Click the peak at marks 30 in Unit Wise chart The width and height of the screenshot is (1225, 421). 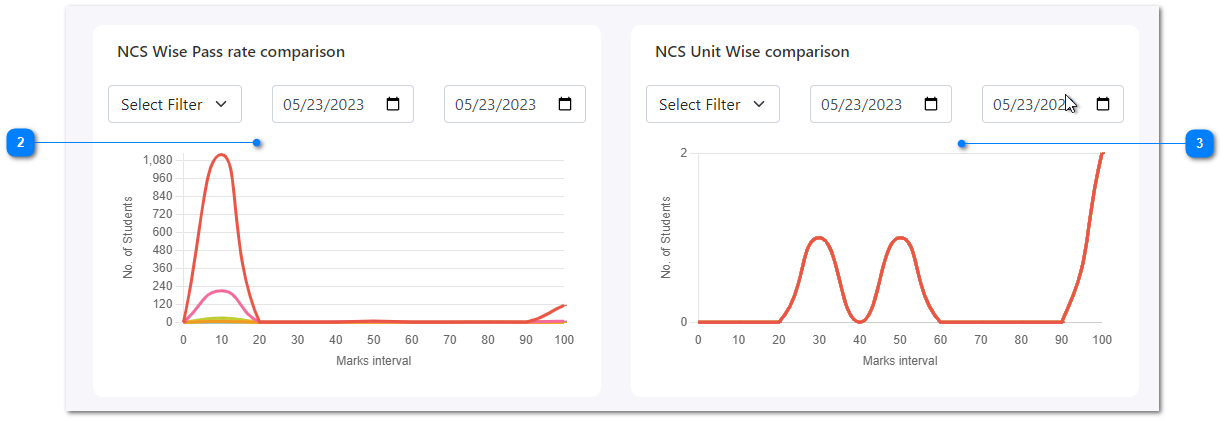pyautogui.click(x=819, y=238)
